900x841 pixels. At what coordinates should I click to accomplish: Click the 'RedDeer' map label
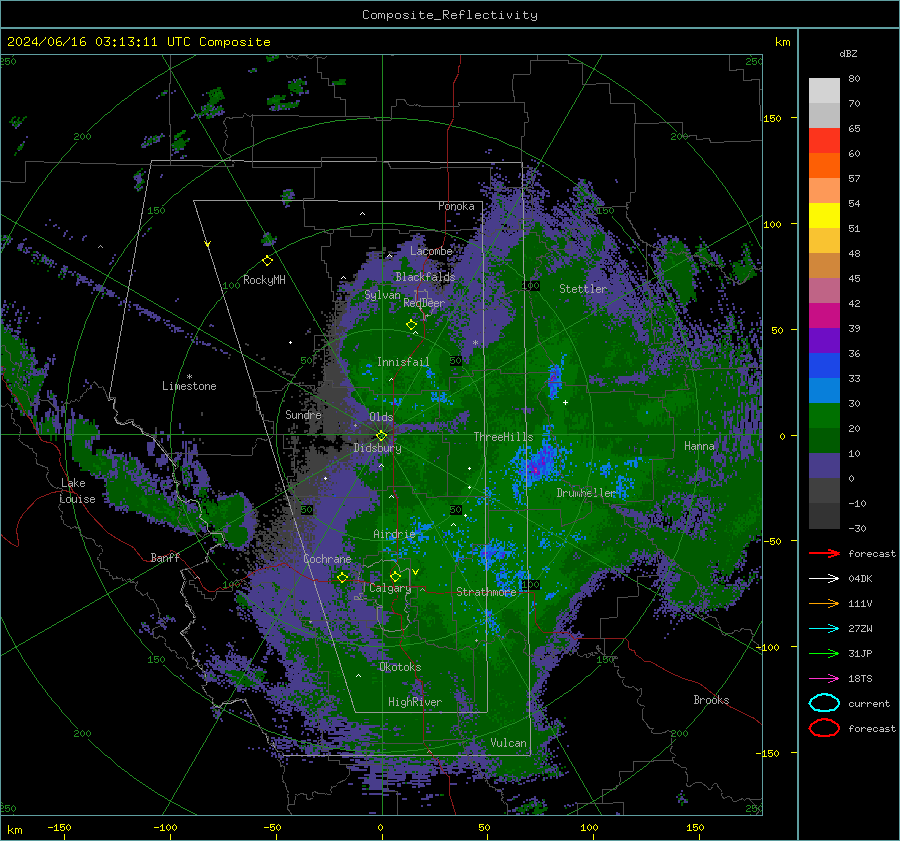[424, 303]
